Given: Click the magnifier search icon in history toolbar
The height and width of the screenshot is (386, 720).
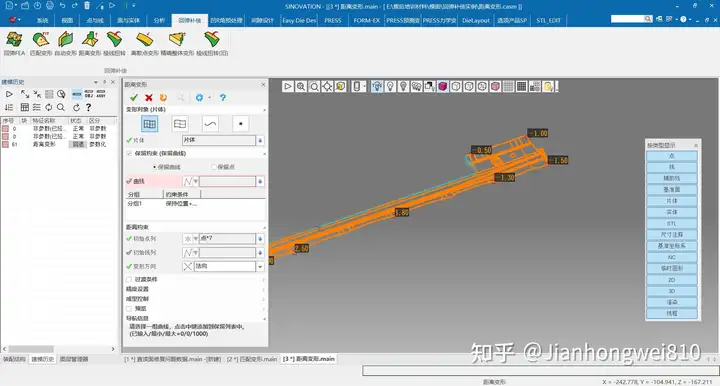Looking at the screenshot, I should 61,107.
